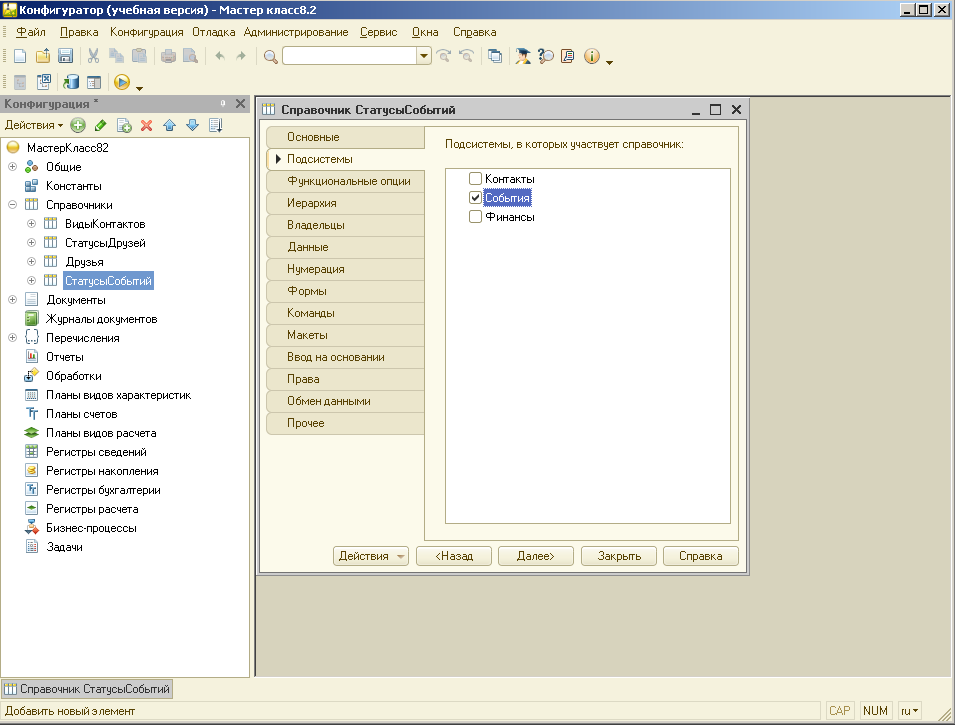Click the Update database configuration icon
This screenshot has width=955, height=725.
click(x=71, y=83)
